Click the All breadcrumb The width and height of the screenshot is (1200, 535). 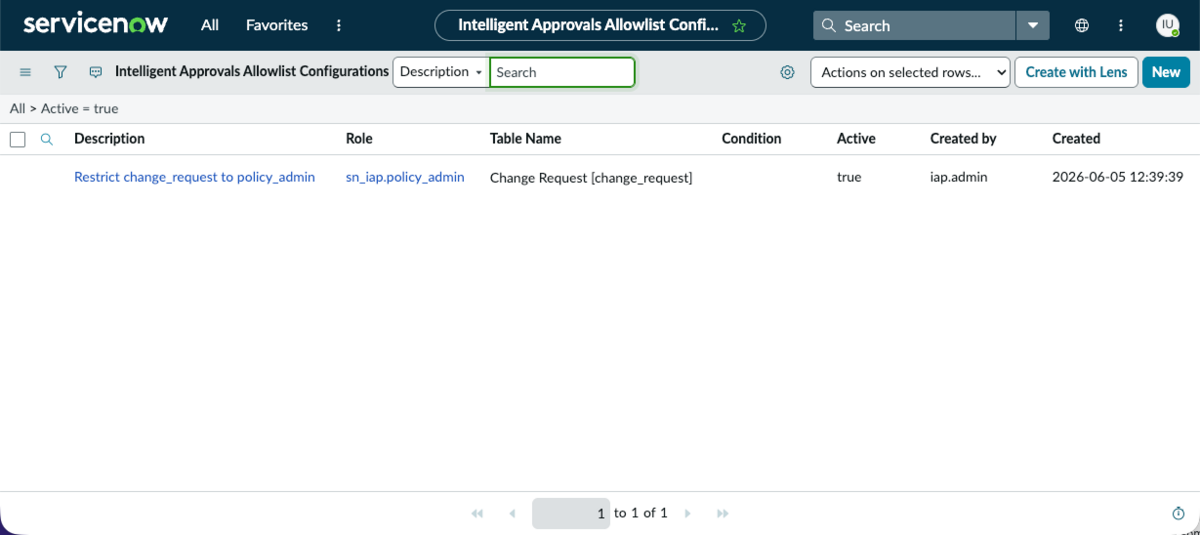click(17, 108)
